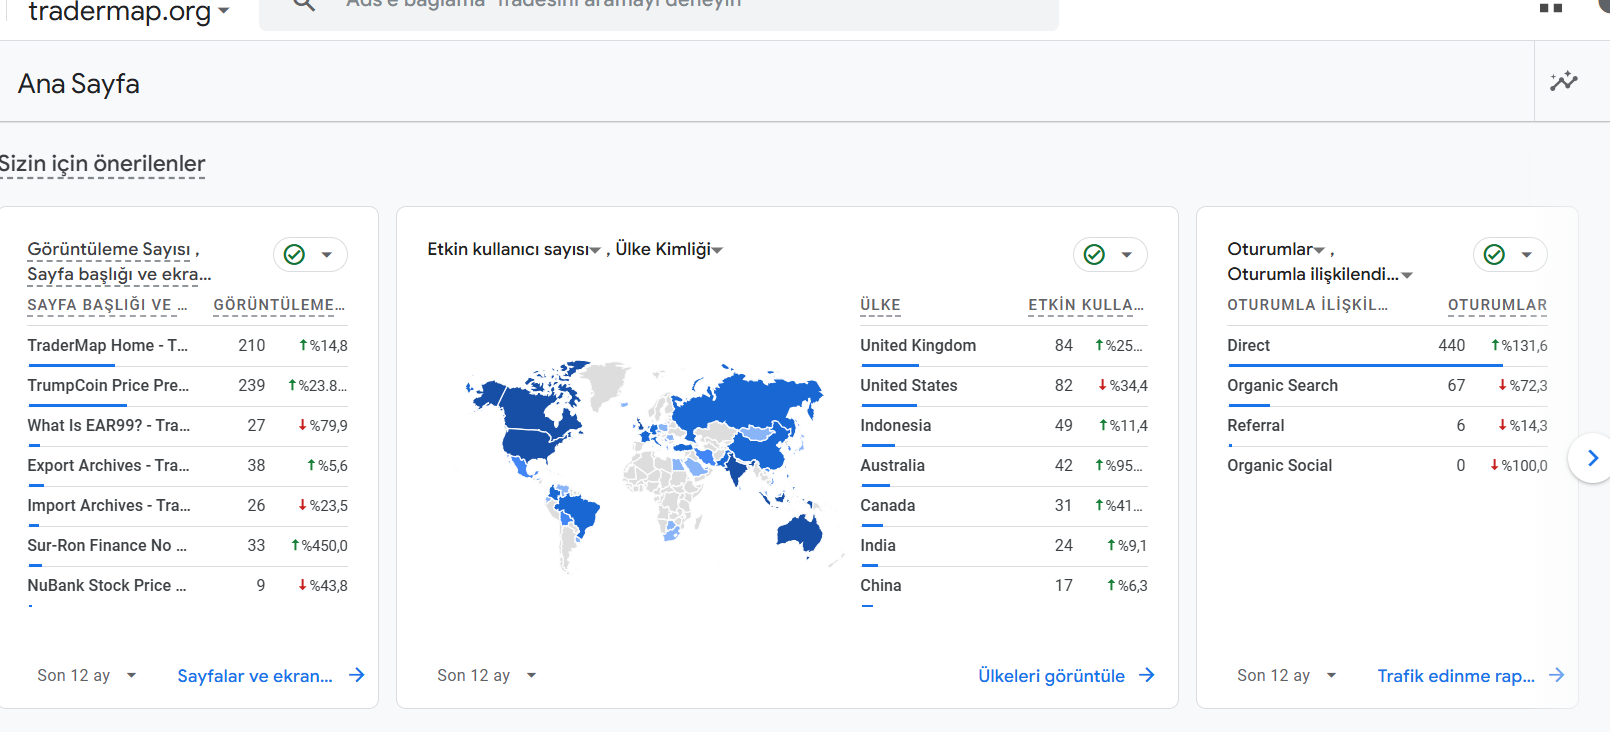Select Export Archives - Tra... row
1610x732 pixels.
pos(187,466)
